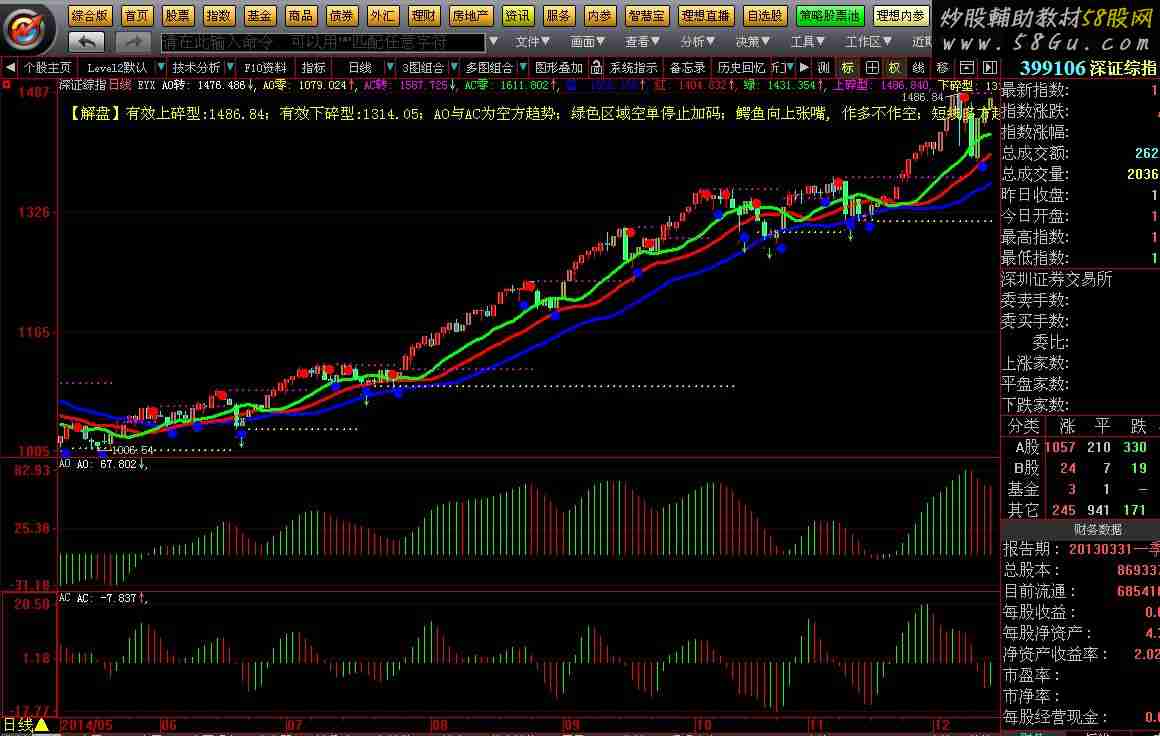Viewport: 1160px width, 736px height.
Task: Click the 内参 button
Action: point(599,16)
